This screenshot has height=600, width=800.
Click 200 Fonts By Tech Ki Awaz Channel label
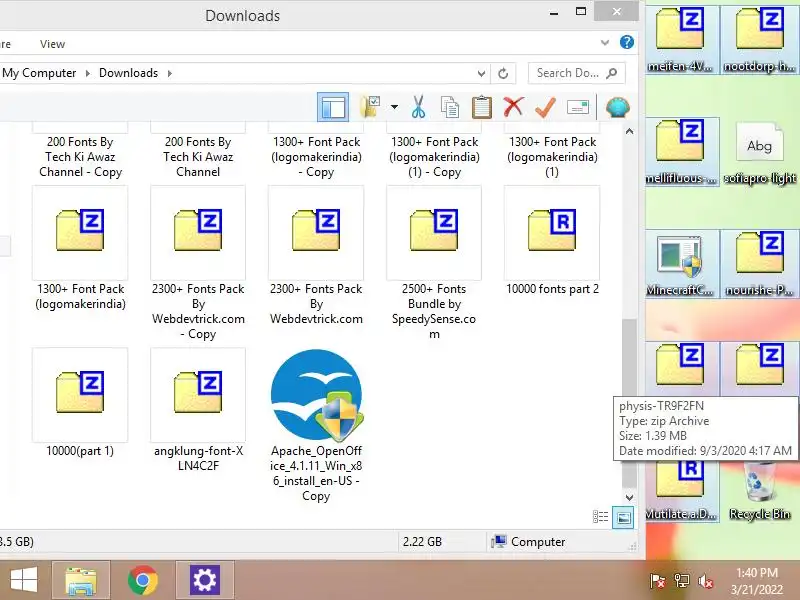coord(198,157)
